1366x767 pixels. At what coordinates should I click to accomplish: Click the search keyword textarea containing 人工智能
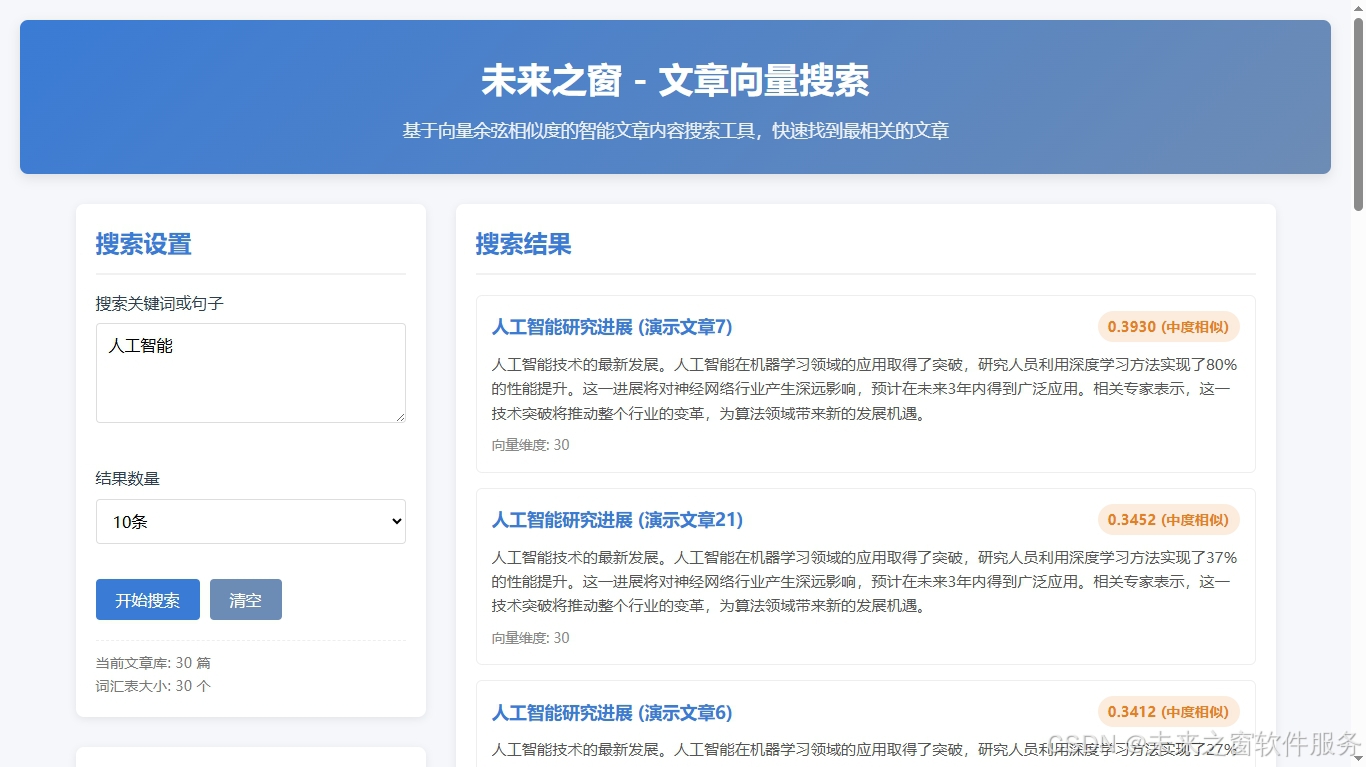coord(250,373)
